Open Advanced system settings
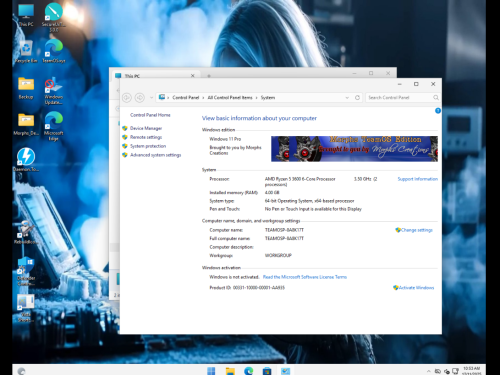This screenshot has width=500, height=375. pyautogui.click(x=155, y=155)
